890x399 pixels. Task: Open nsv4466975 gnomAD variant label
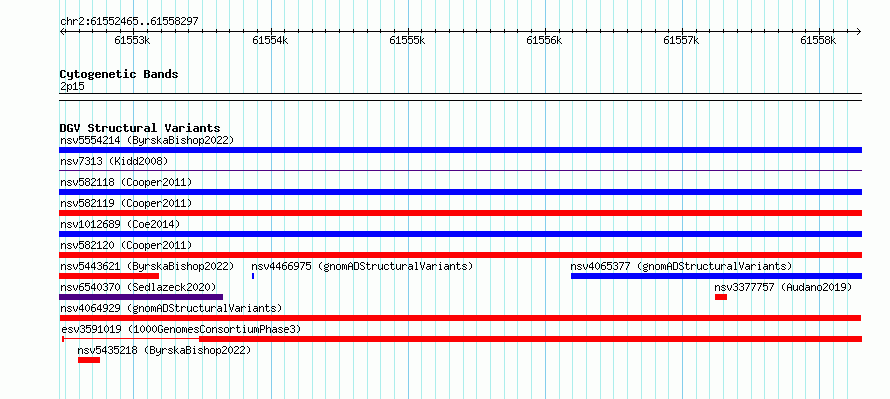pyautogui.click(x=362, y=266)
